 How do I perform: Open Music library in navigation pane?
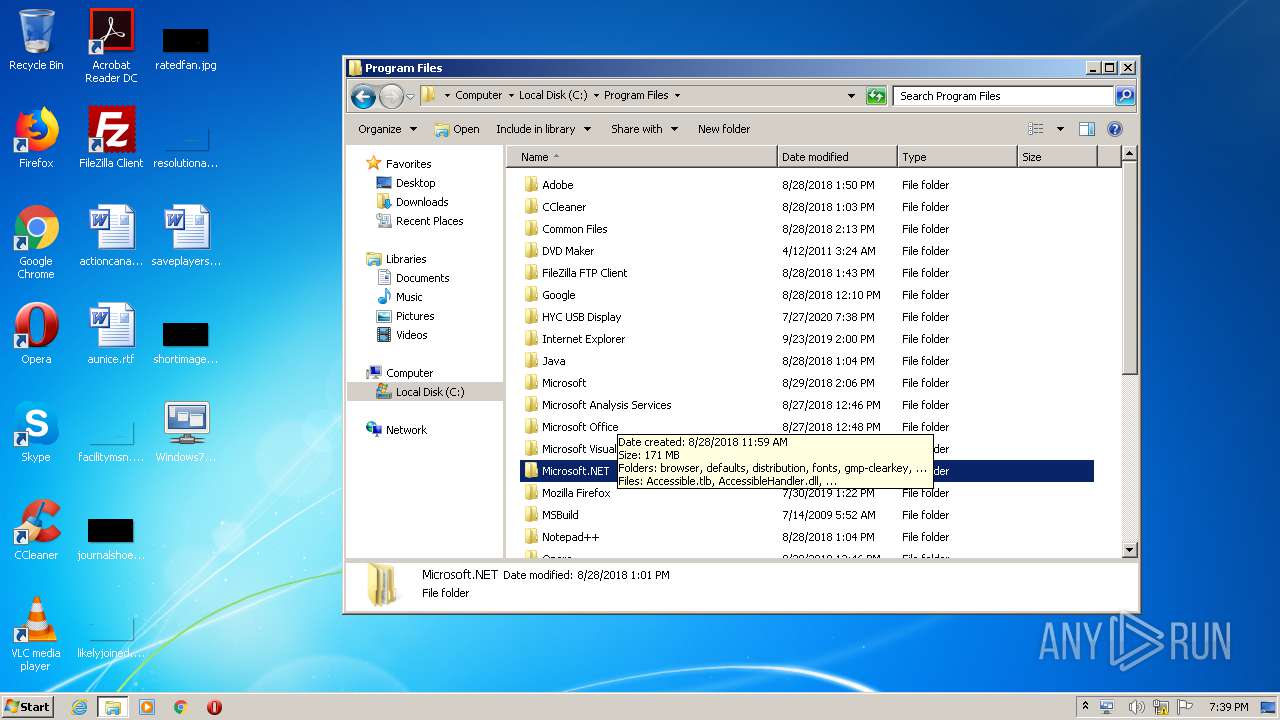409,297
